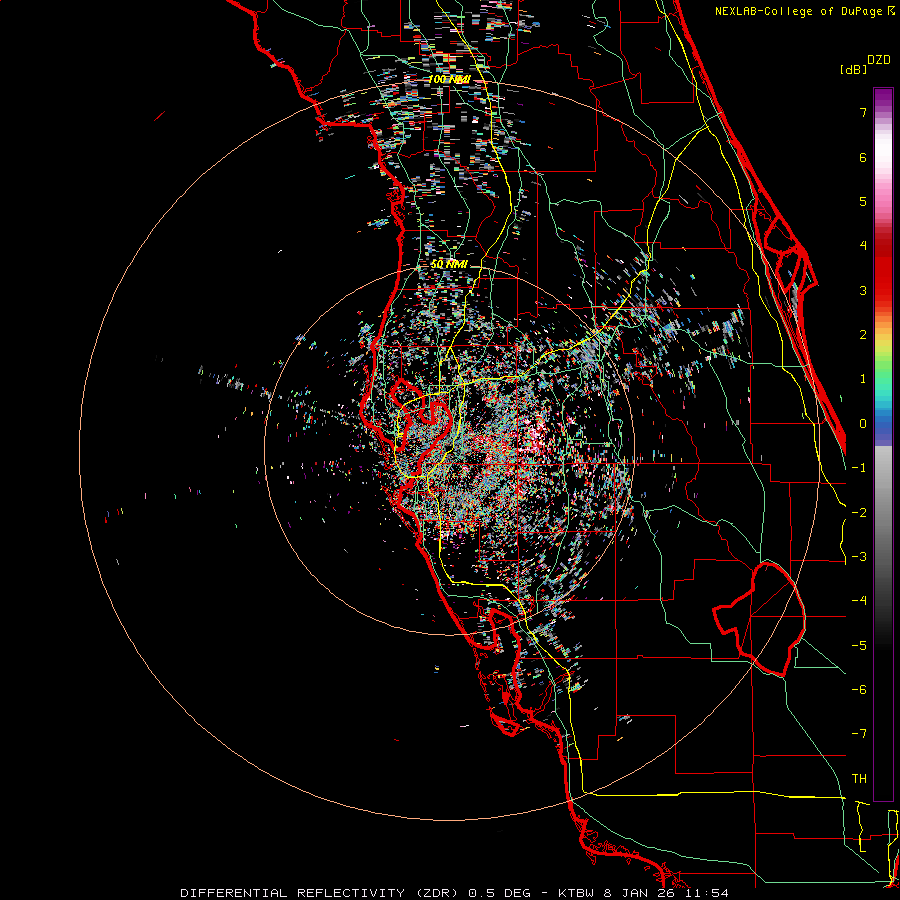Click the 100 NMI range ring label
Viewport: 900px width, 900px height.
tap(449, 79)
